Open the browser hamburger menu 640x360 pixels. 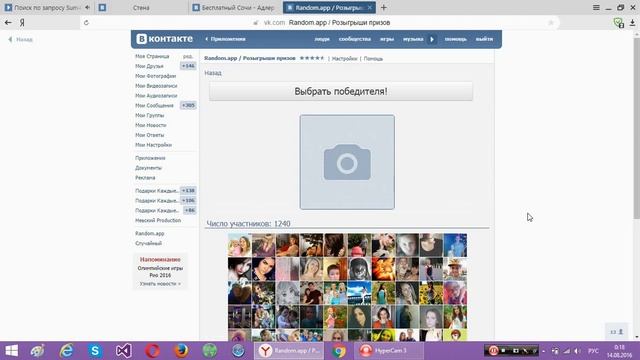tap(596, 7)
